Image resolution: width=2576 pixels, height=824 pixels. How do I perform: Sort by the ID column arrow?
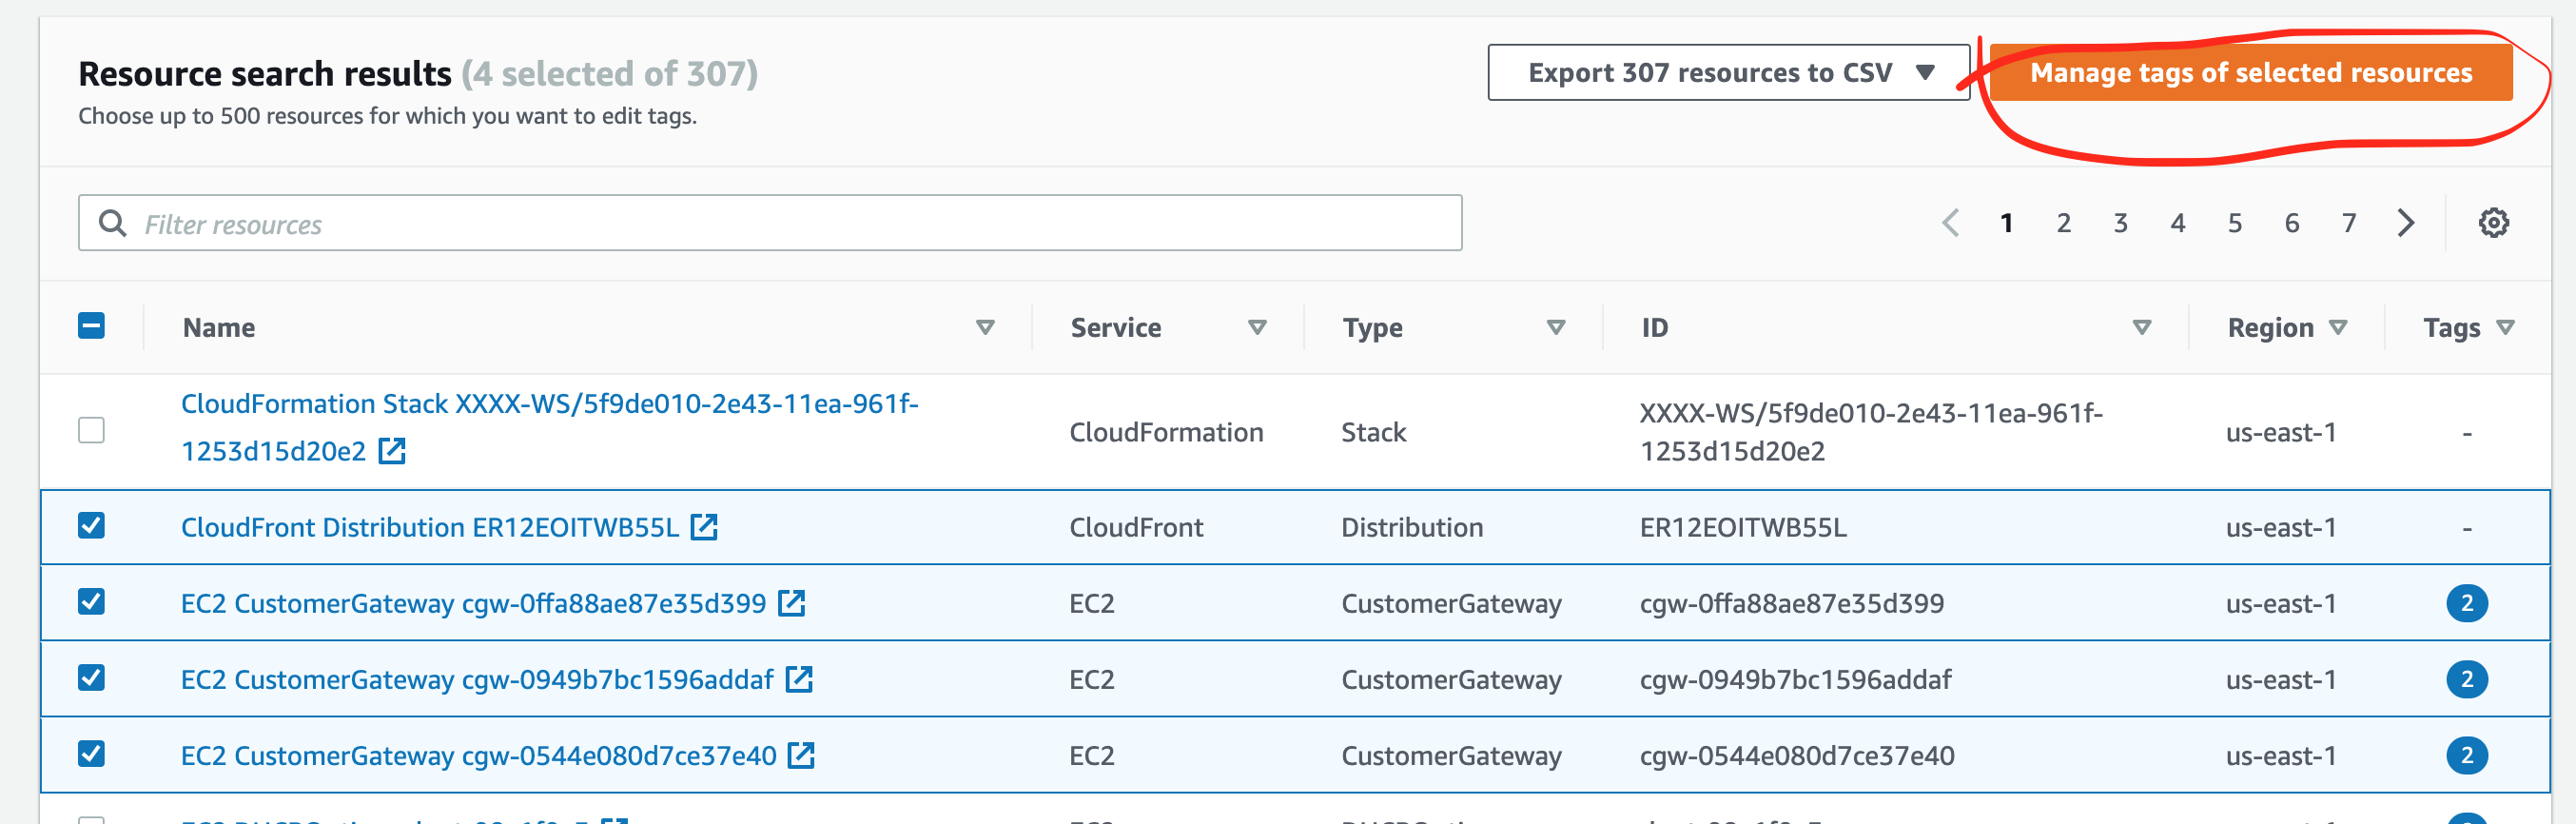[2141, 327]
